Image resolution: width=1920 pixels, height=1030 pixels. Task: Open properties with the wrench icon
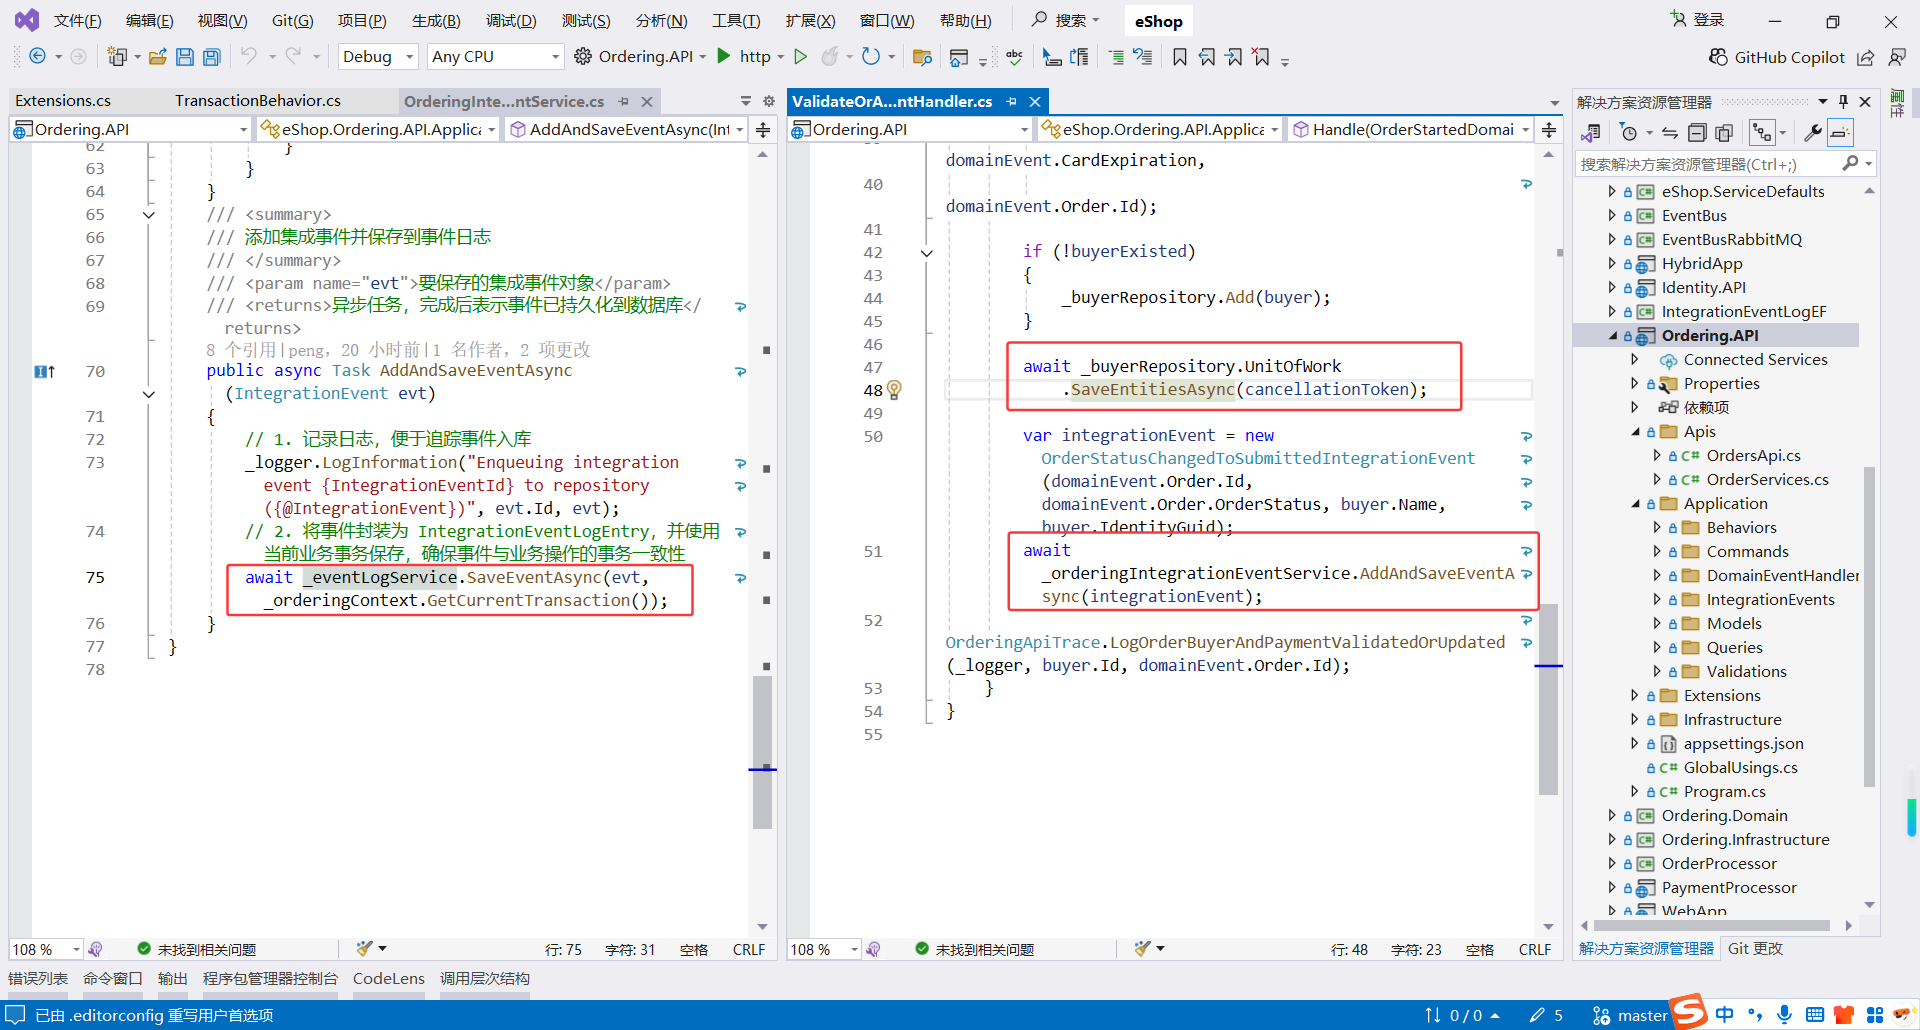click(1812, 133)
